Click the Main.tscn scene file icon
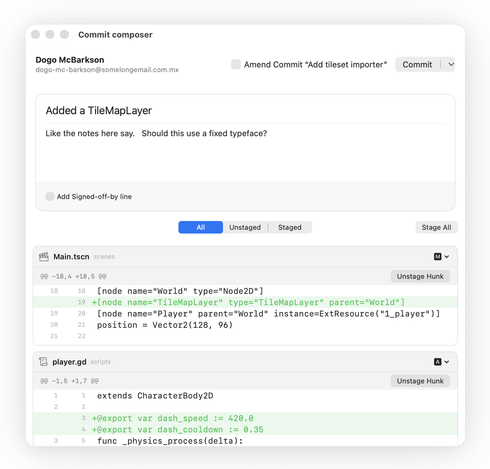The width and height of the screenshot is (490, 469). [x=44, y=257]
